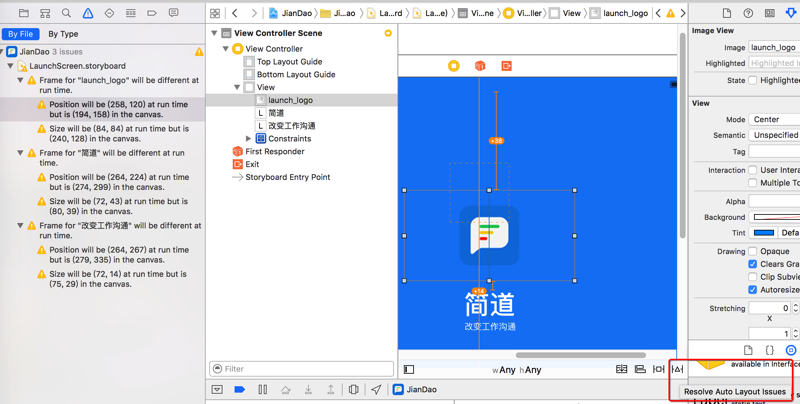800x404 pixels.
Task: Collapse the launch_logo frame warning
Action: pos(20,80)
